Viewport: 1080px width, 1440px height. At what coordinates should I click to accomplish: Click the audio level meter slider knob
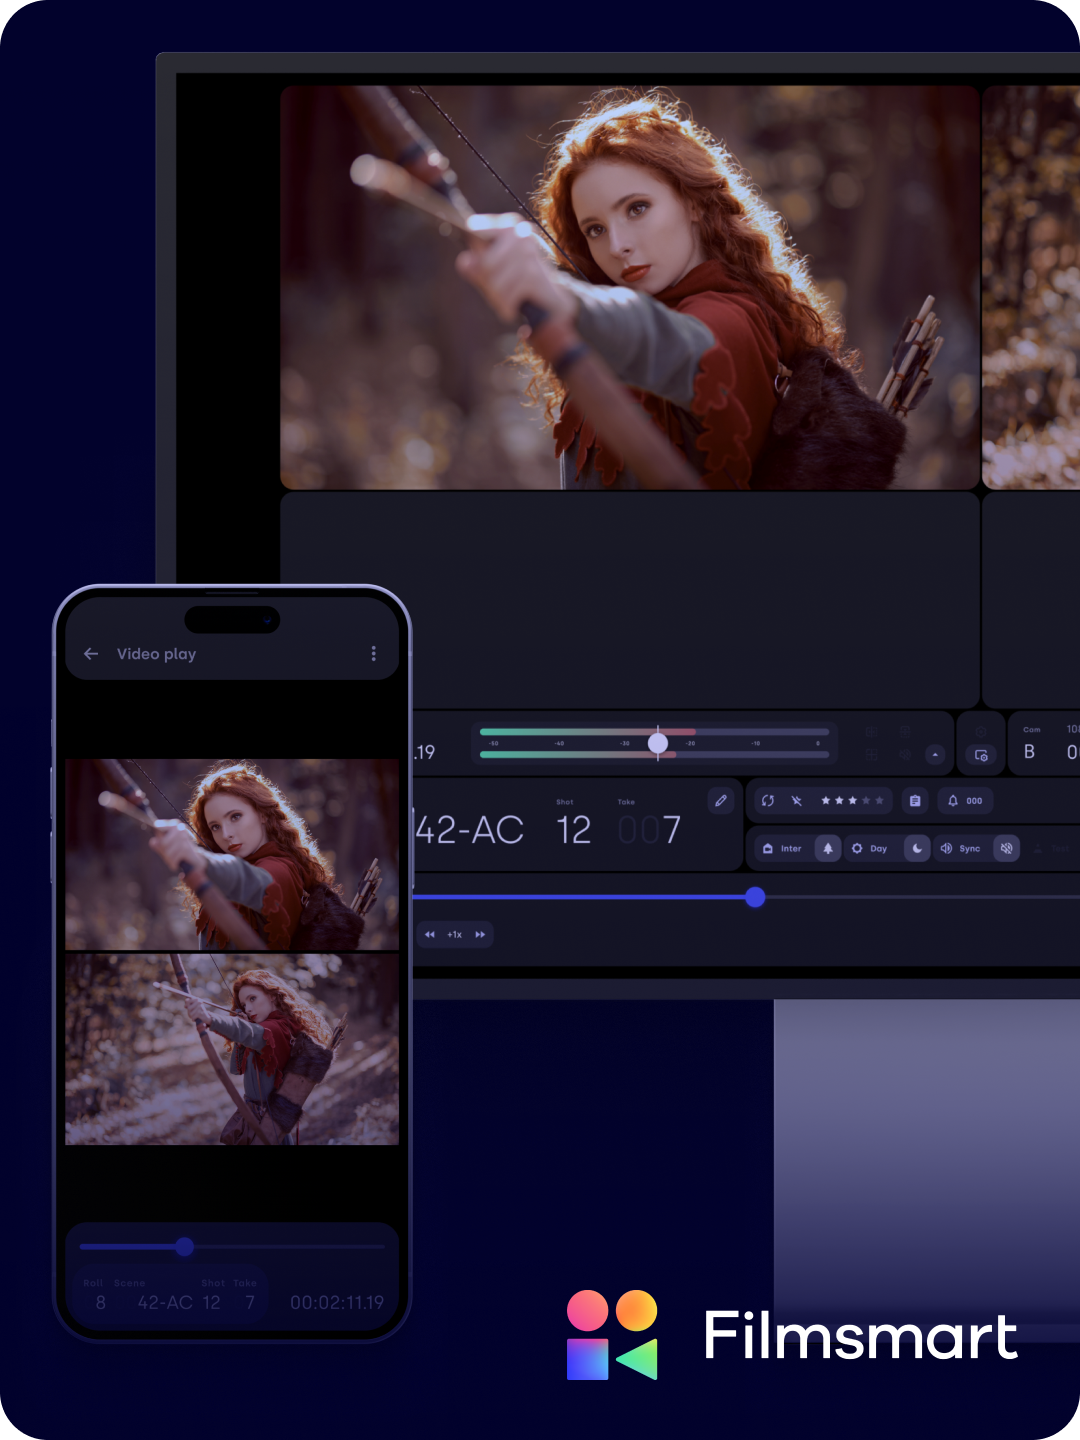pos(658,743)
